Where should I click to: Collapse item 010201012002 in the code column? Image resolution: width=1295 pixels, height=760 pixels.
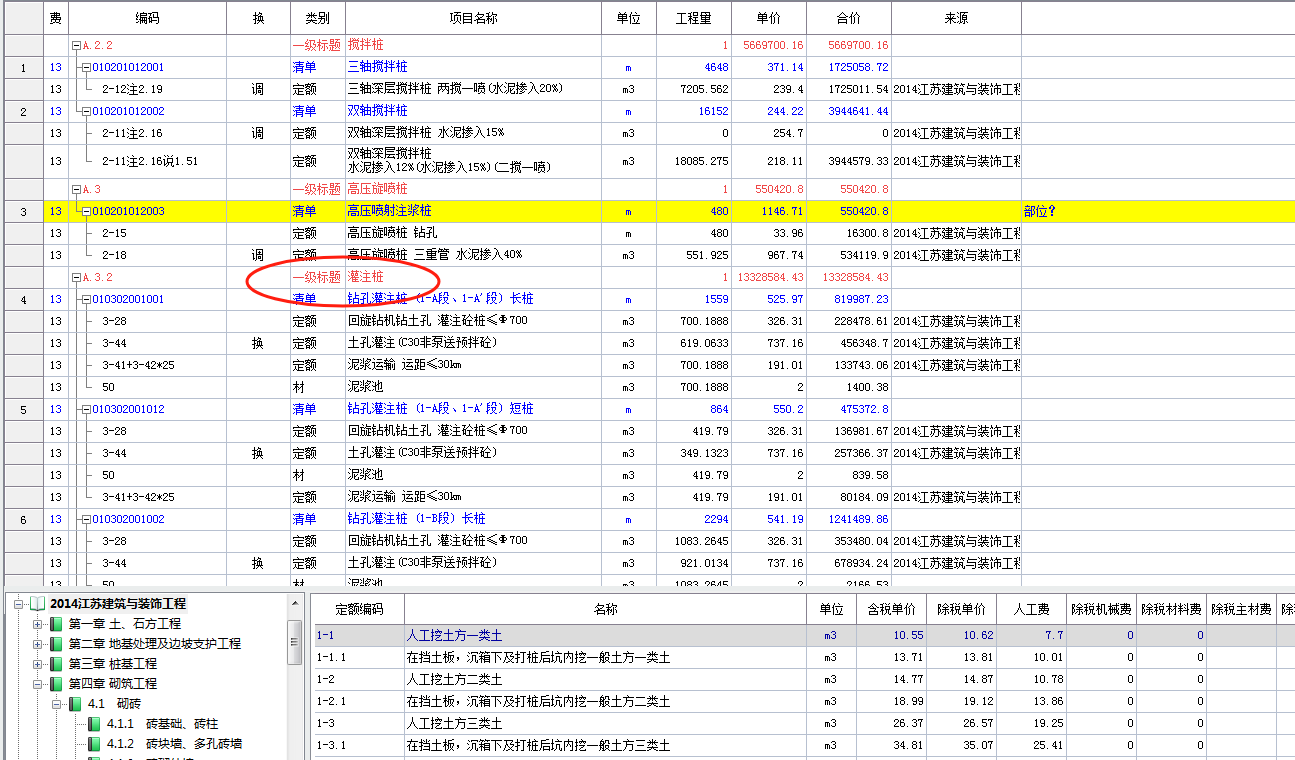(87, 112)
